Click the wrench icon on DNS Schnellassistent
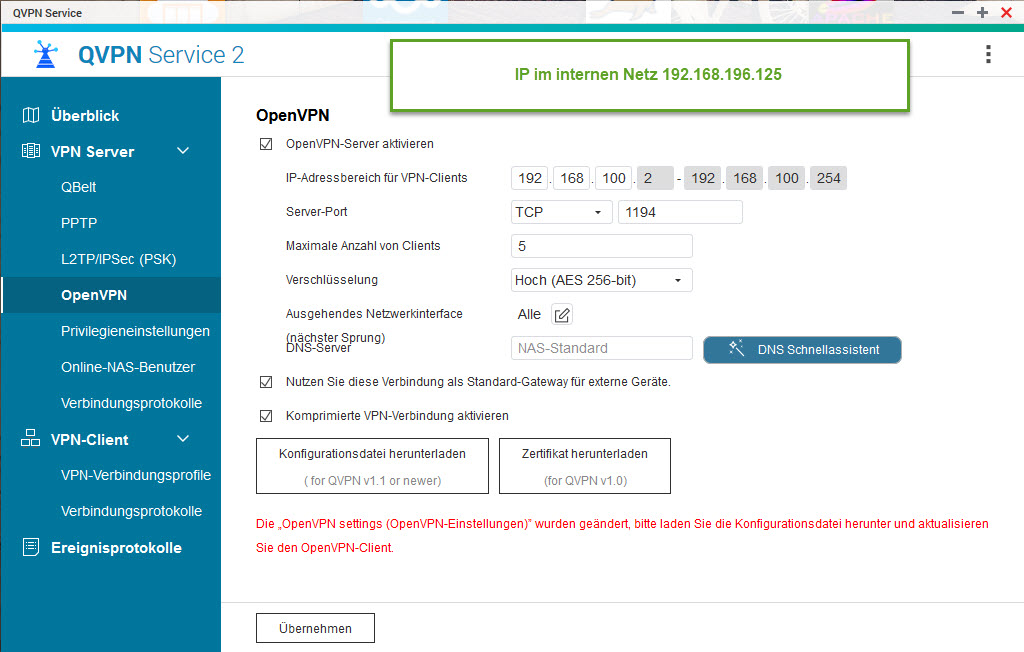The height and width of the screenshot is (652, 1024). pos(735,350)
